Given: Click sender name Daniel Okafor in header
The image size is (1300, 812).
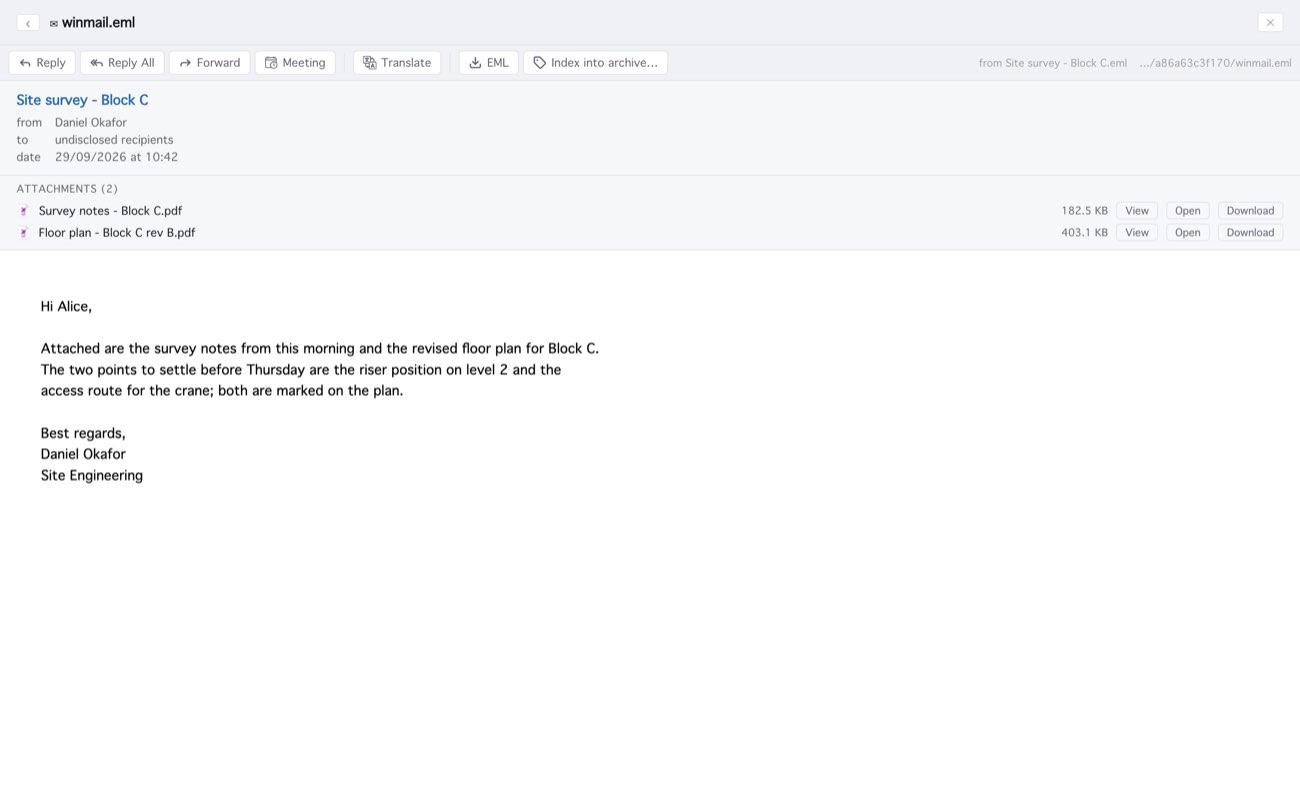Looking at the screenshot, I should click(91, 123).
